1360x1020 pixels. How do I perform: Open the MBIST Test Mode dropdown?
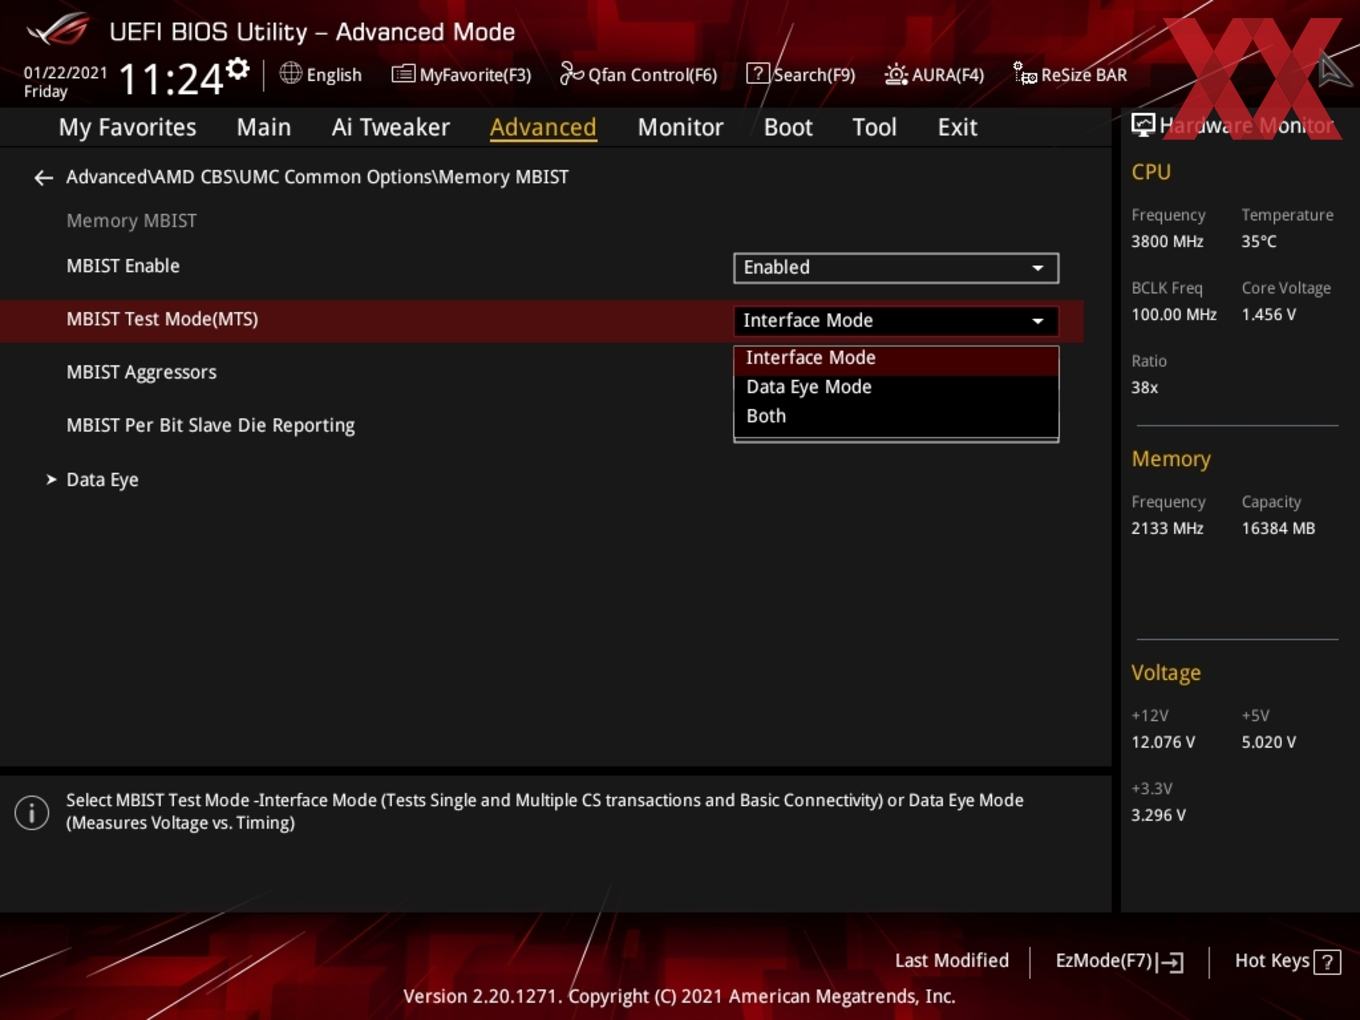[x=896, y=321]
